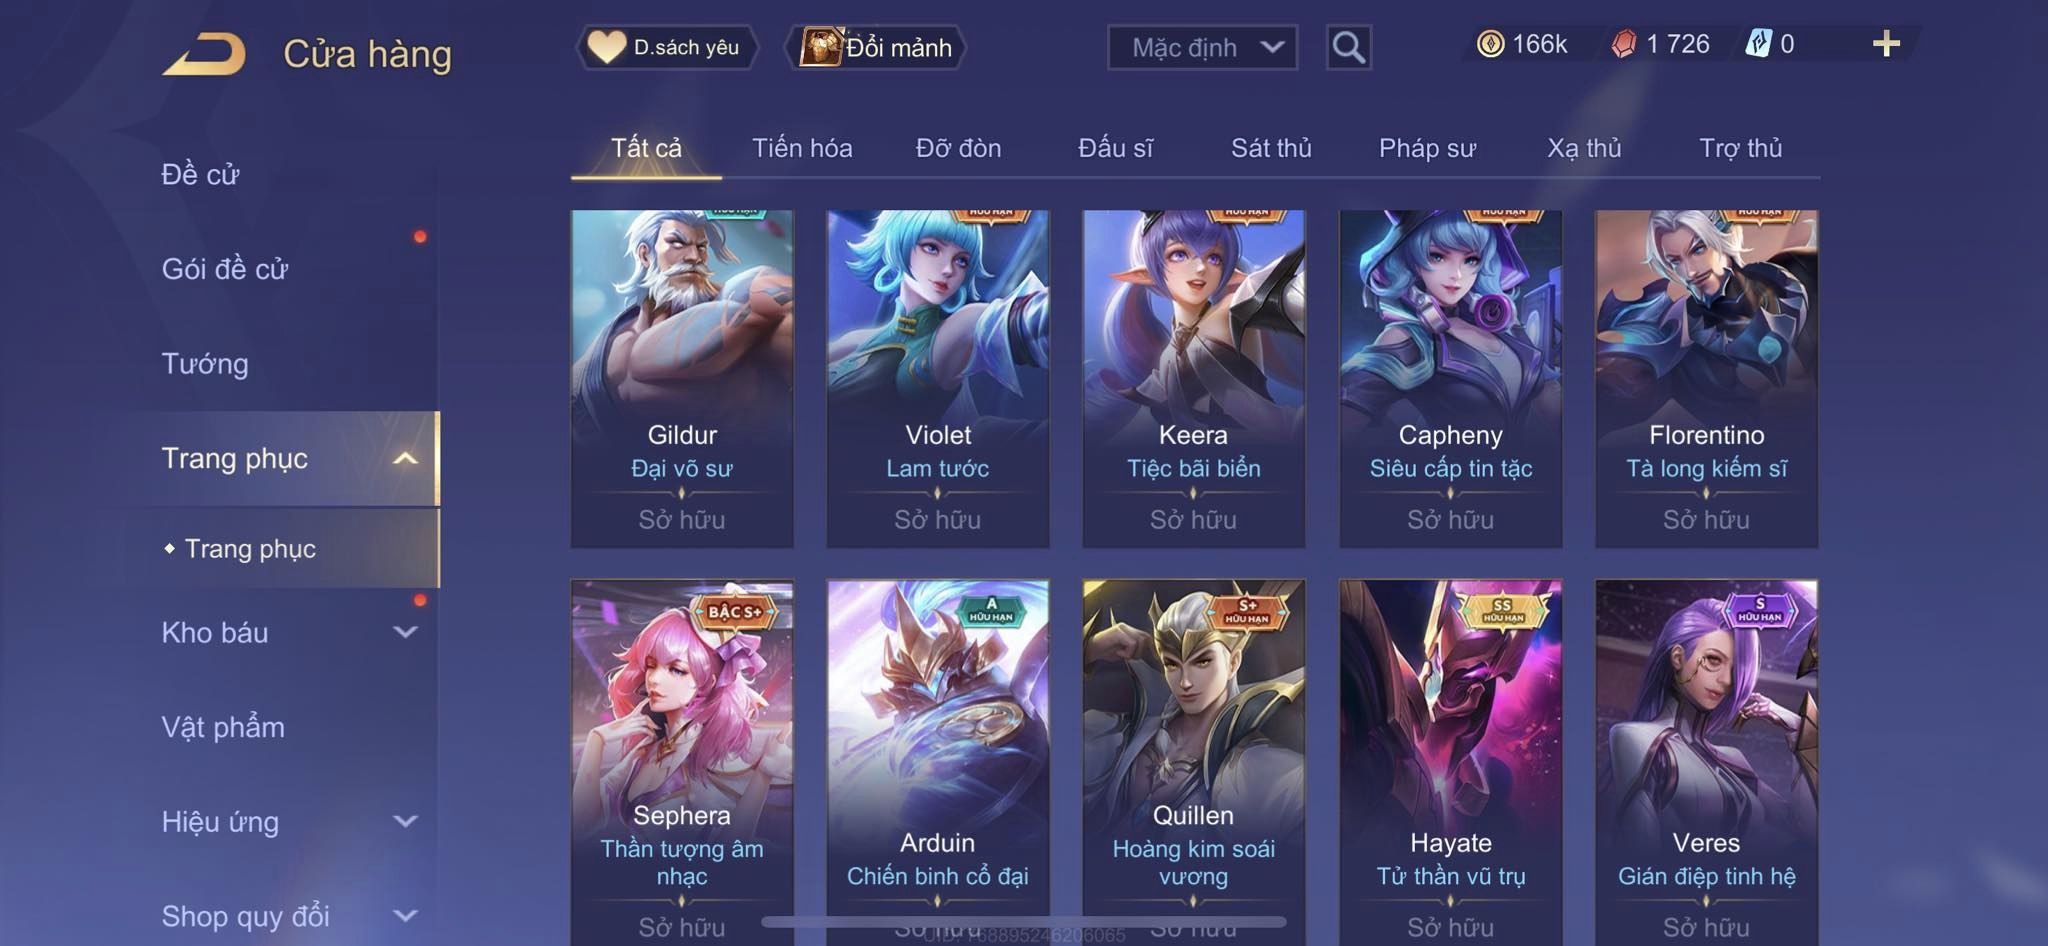Image resolution: width=2048 pixels, height=946 pixels.
Task: Click the plus icon to add currency
Action: click(1886, 44)
